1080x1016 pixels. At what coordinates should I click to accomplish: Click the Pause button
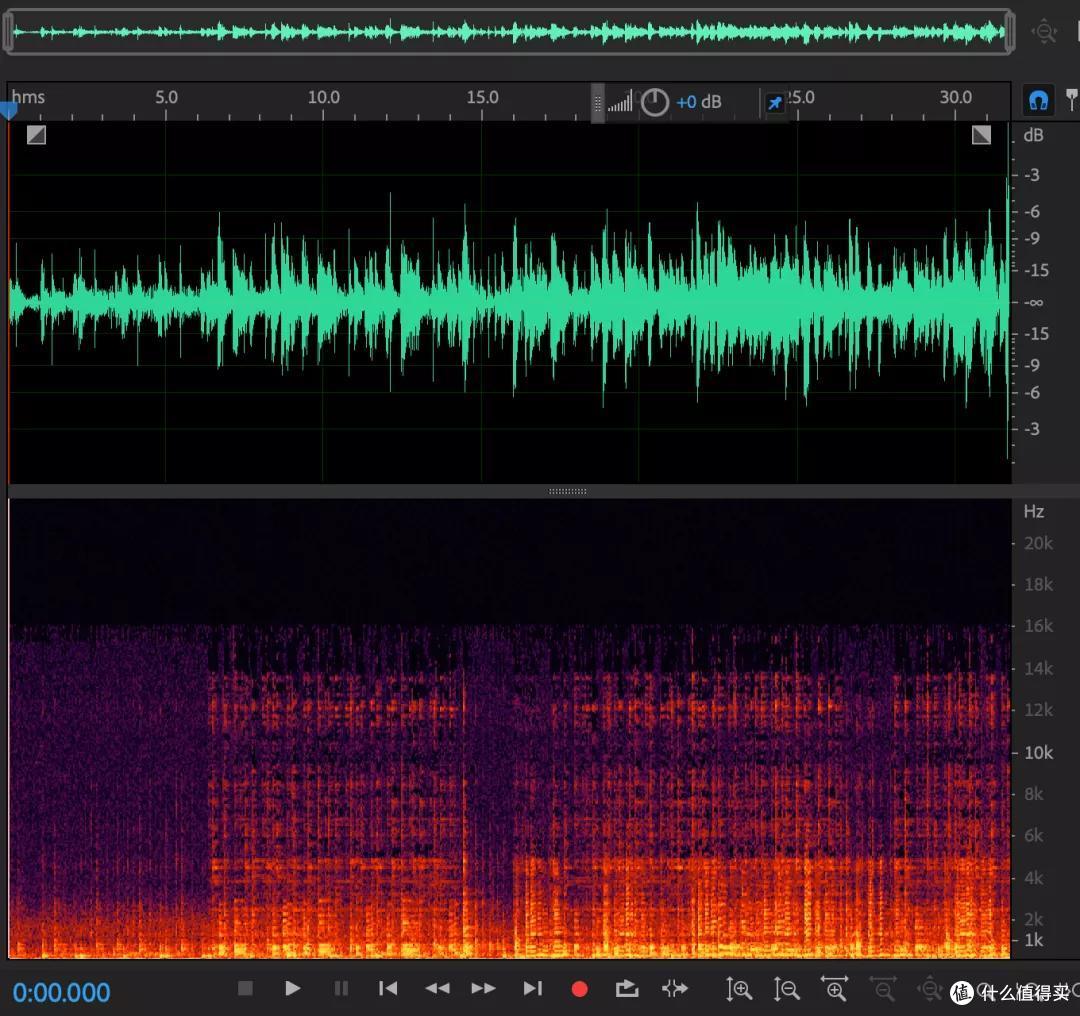(341, 988)
